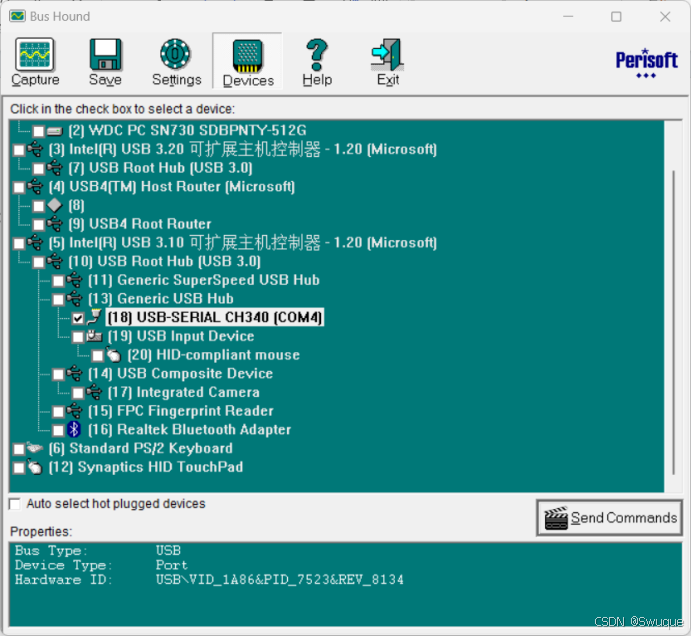The width and height of the screenshot is (692, 636).
Task: Check the USB Input Device checkbox
Action: click(78, 337)
